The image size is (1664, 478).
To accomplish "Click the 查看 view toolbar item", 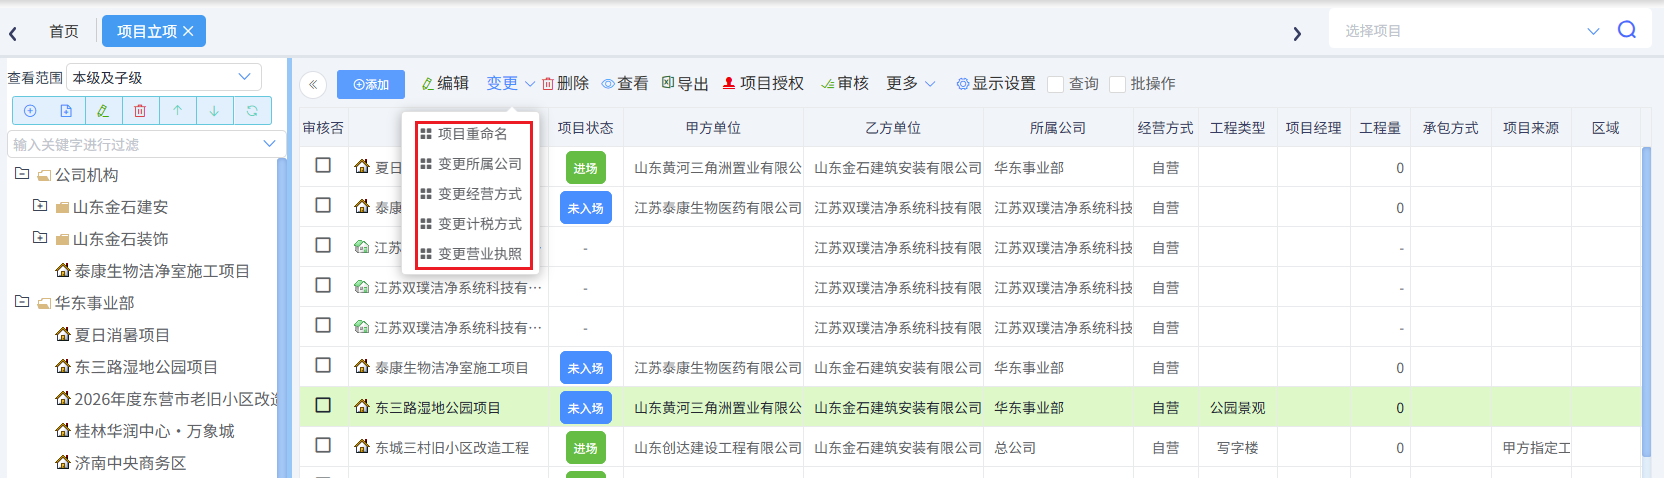I will point(625,84).
